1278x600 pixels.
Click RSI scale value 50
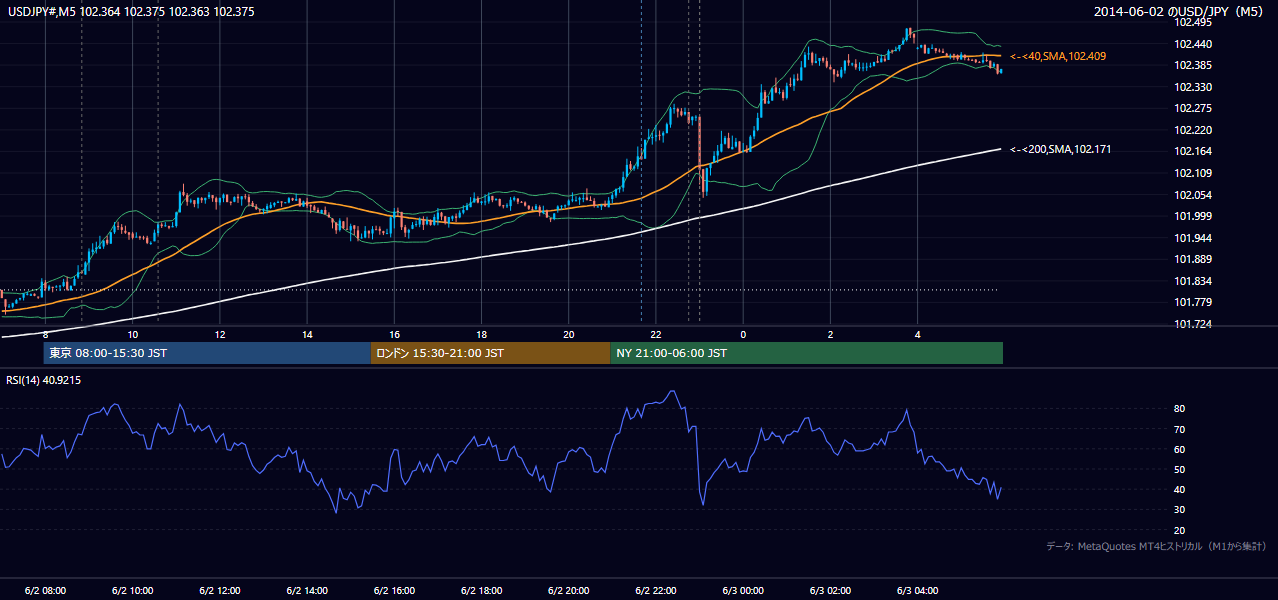(x=1180, y=469)
